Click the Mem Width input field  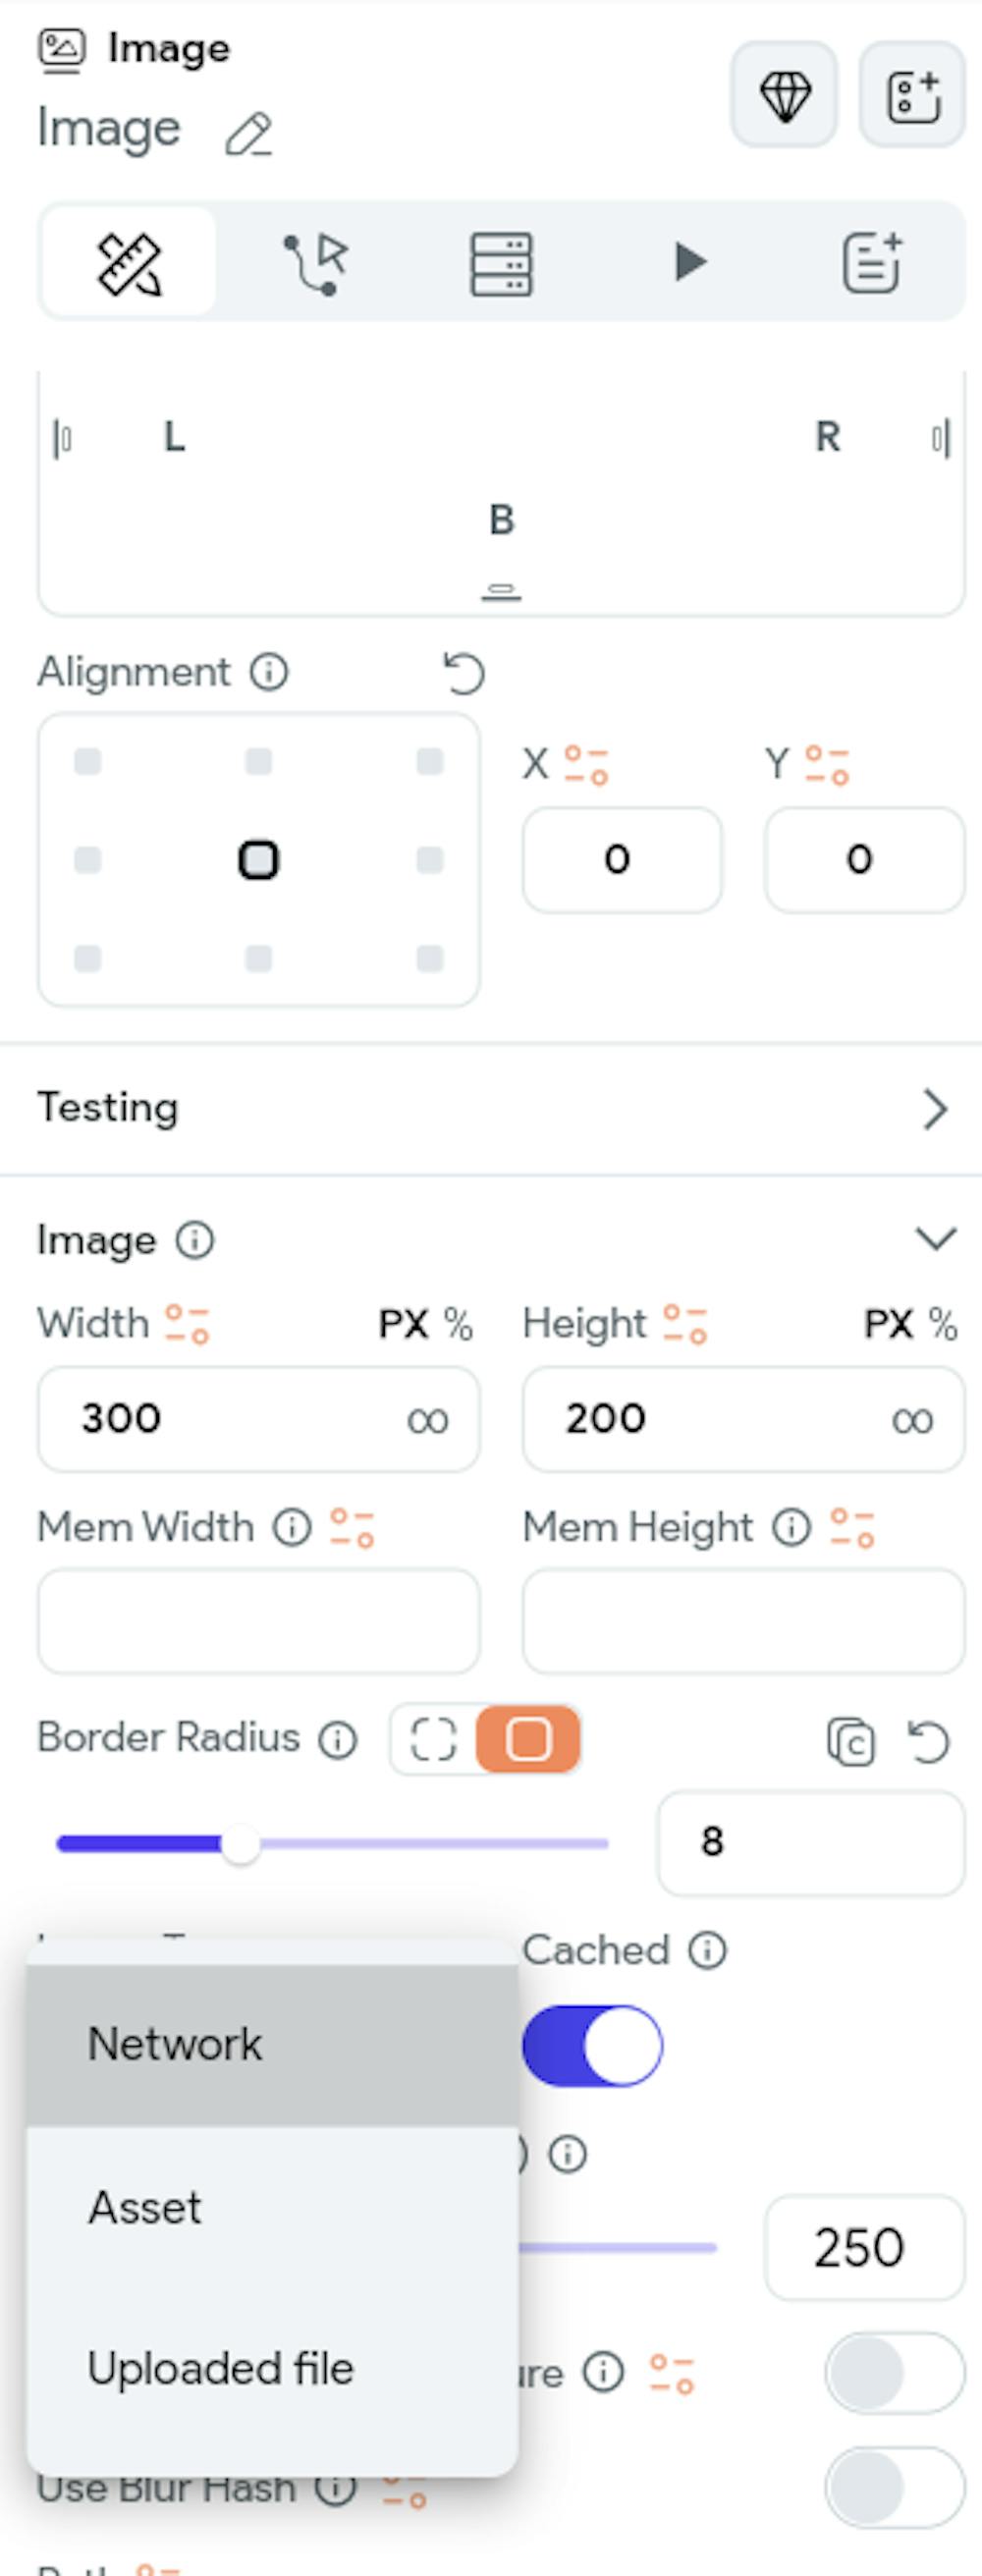tap(258, 1621)
